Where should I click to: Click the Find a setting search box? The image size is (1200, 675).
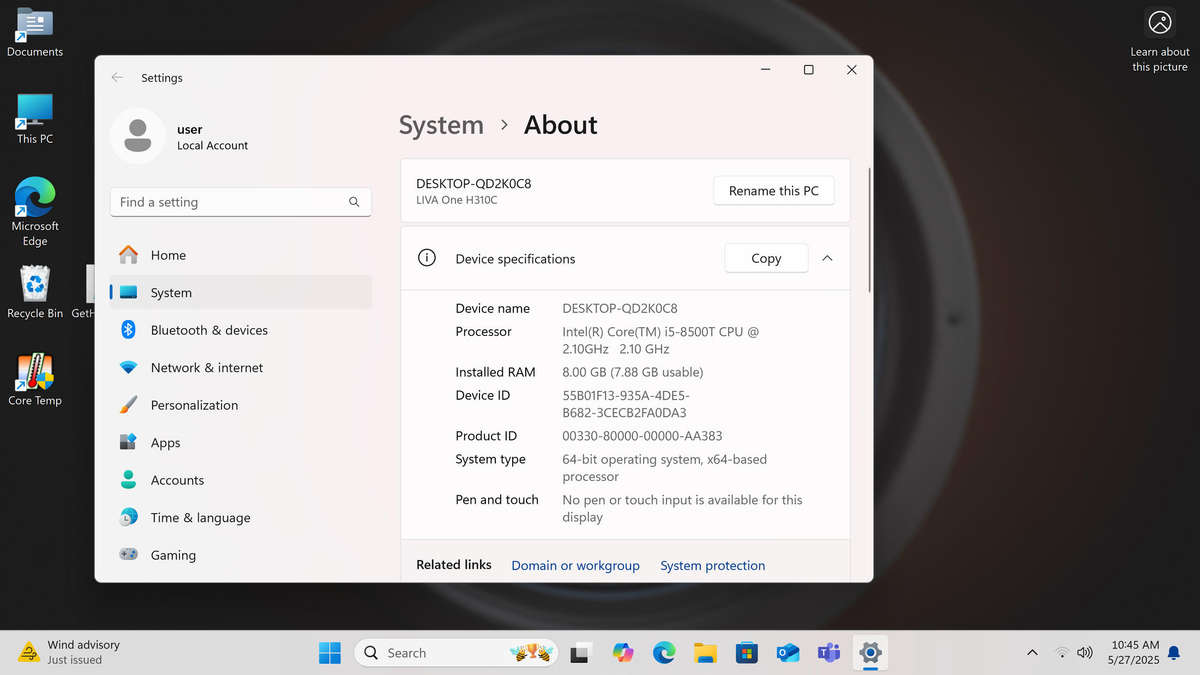coord(232,202)
